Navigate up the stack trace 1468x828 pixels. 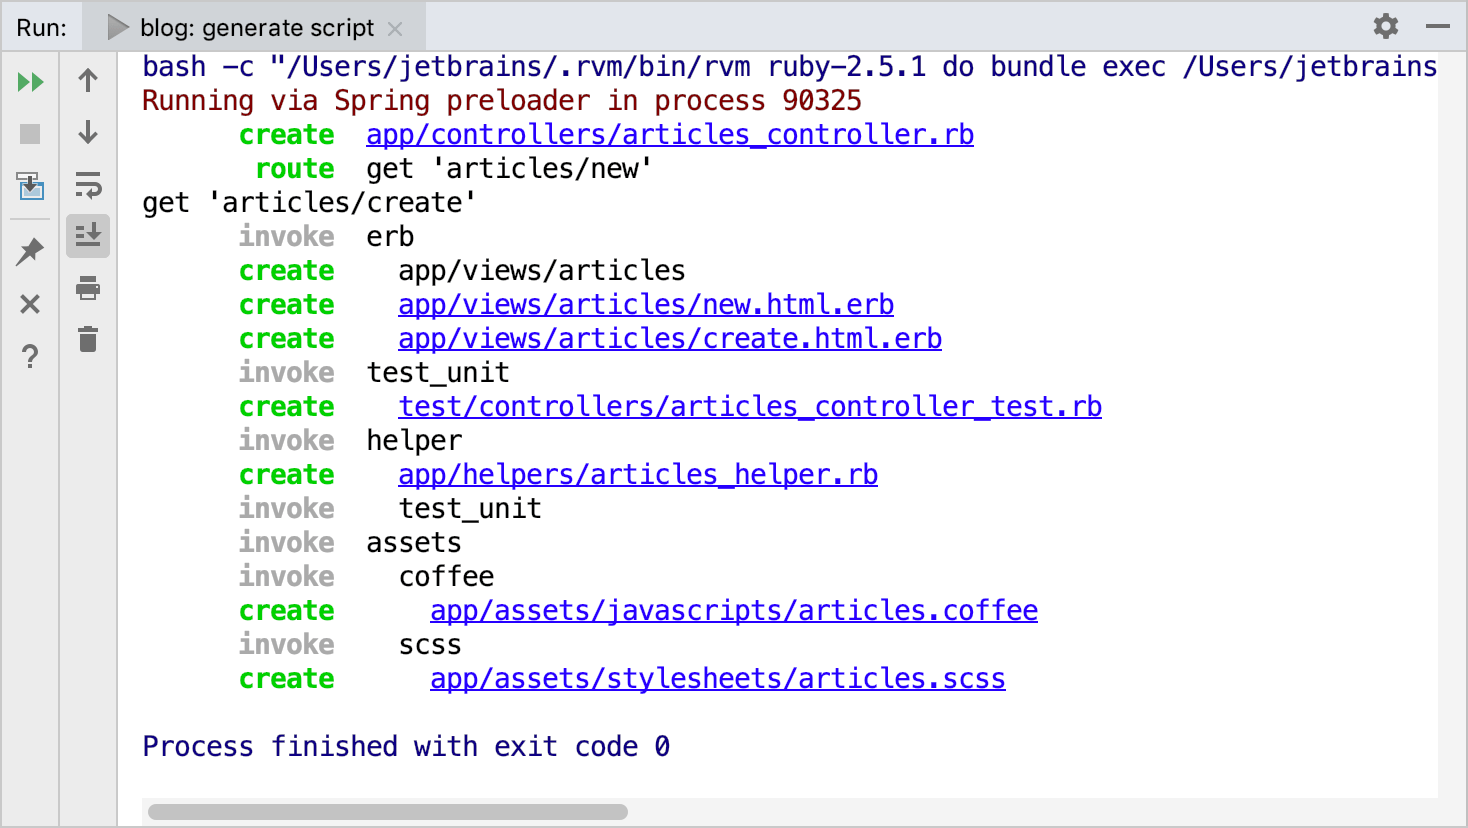pos(88,81)
